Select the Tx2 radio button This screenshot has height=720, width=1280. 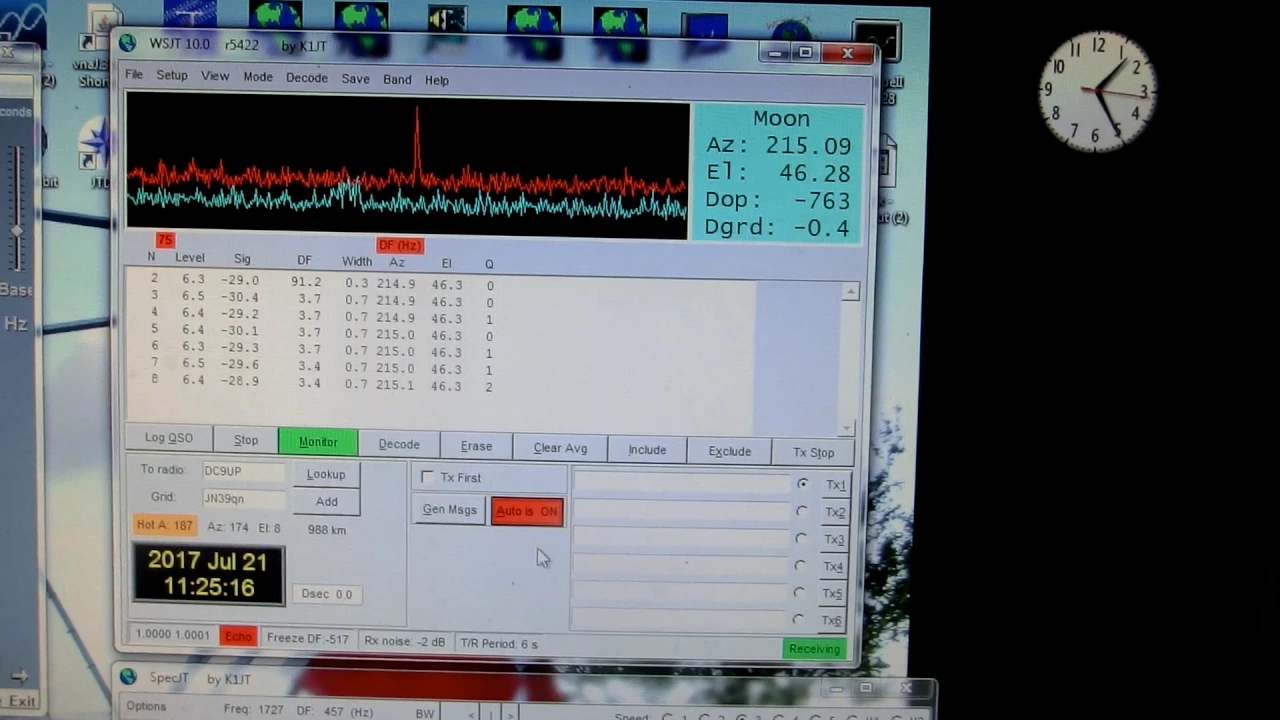[802, 511]
